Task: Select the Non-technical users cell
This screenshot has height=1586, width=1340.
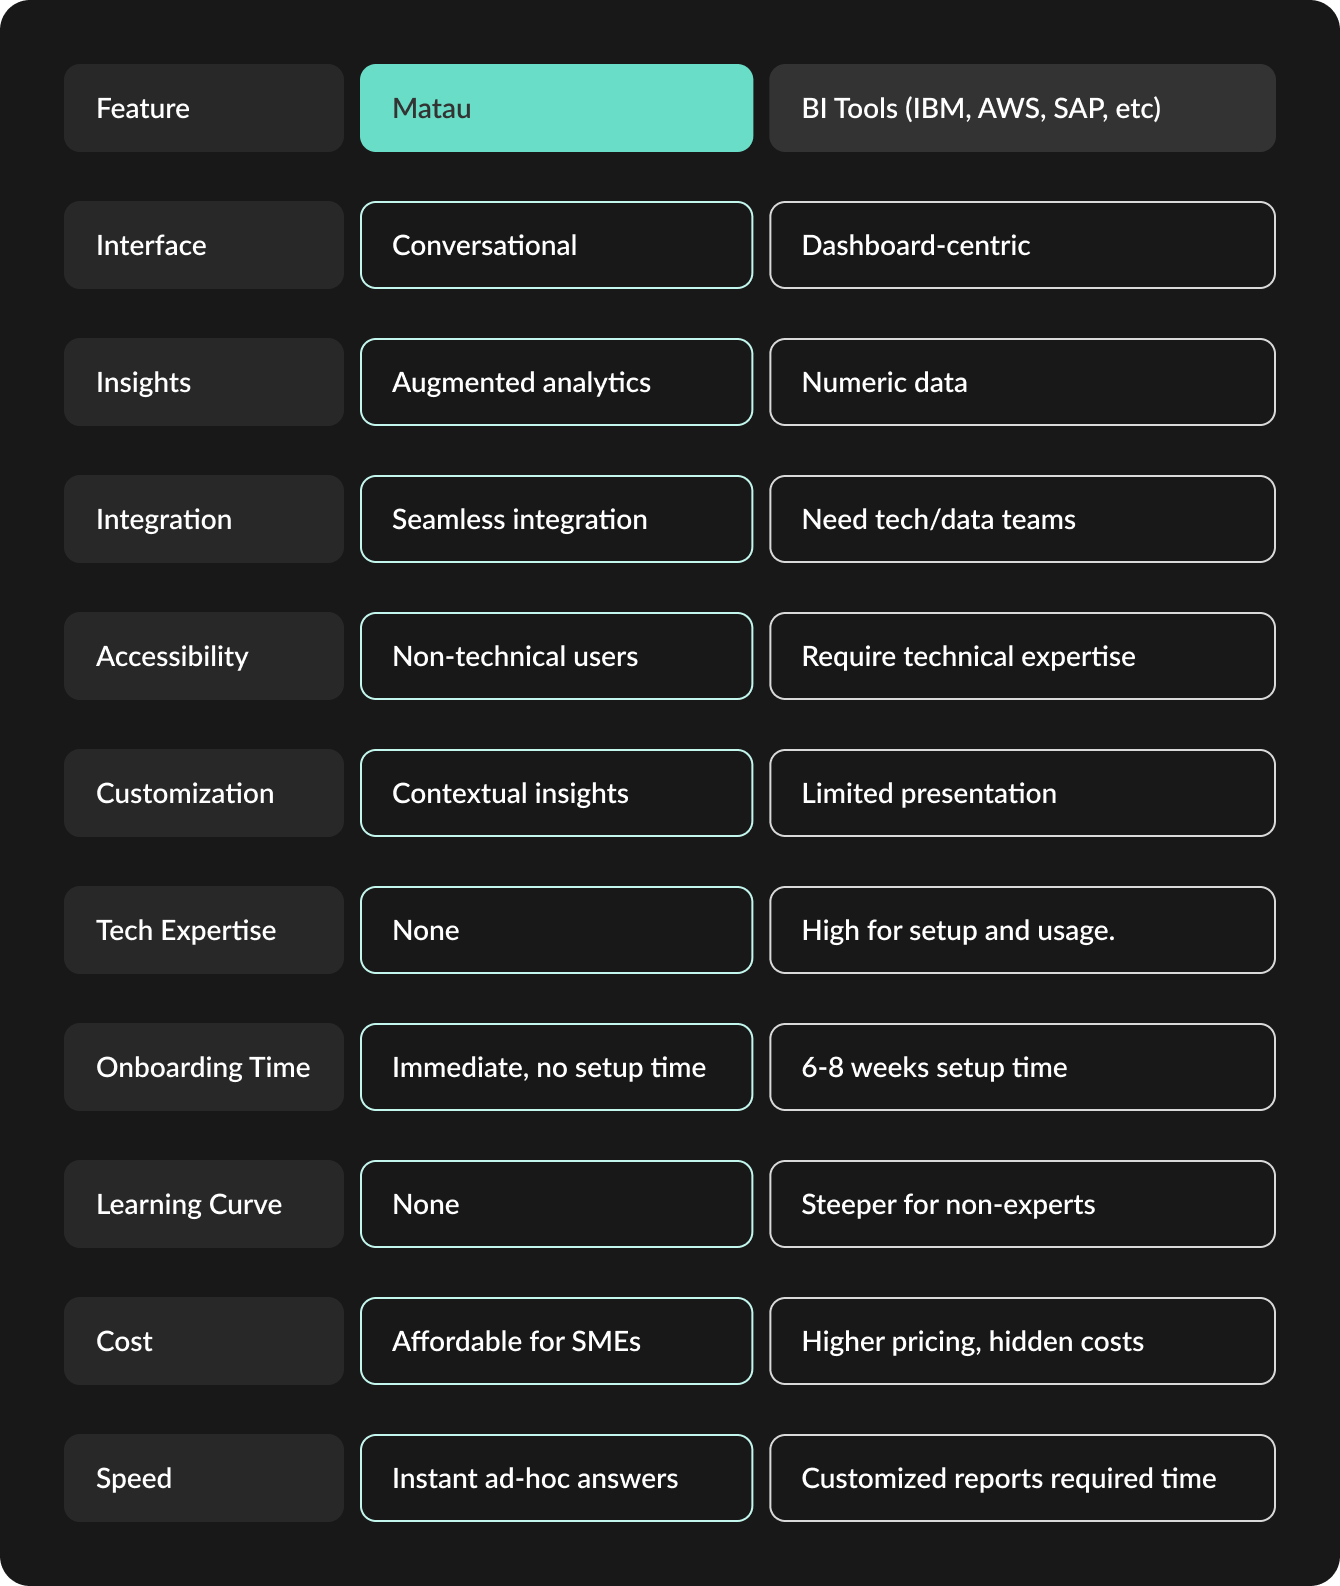Action: [556, 656]
